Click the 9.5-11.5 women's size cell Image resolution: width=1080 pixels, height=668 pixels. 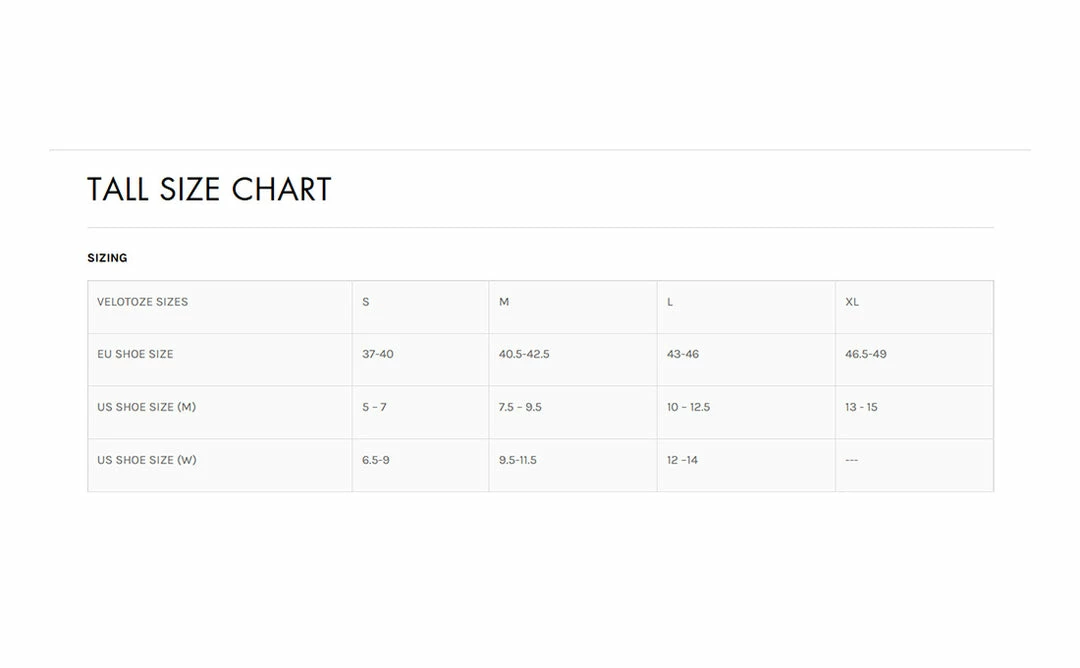click(518, 460)
